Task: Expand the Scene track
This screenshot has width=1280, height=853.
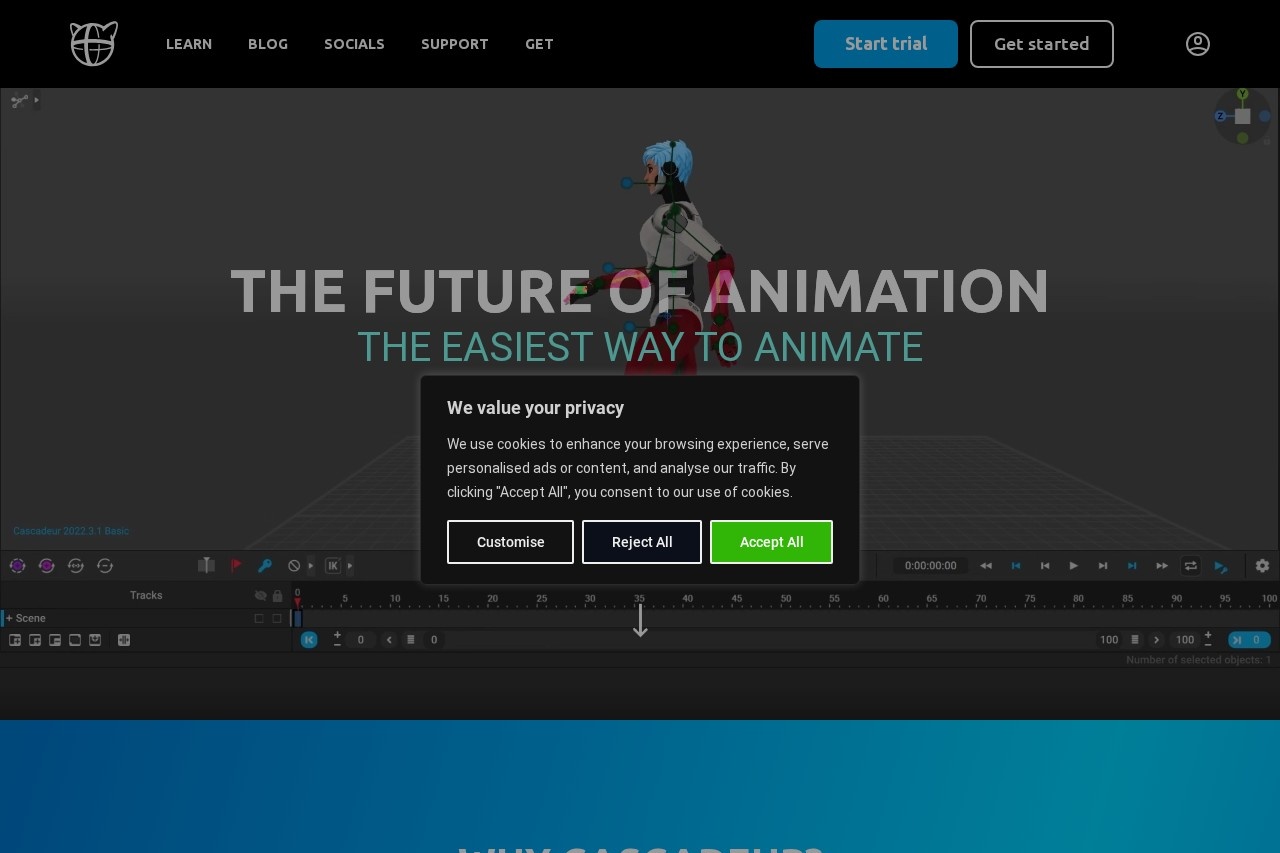Action: coord(9,618)
